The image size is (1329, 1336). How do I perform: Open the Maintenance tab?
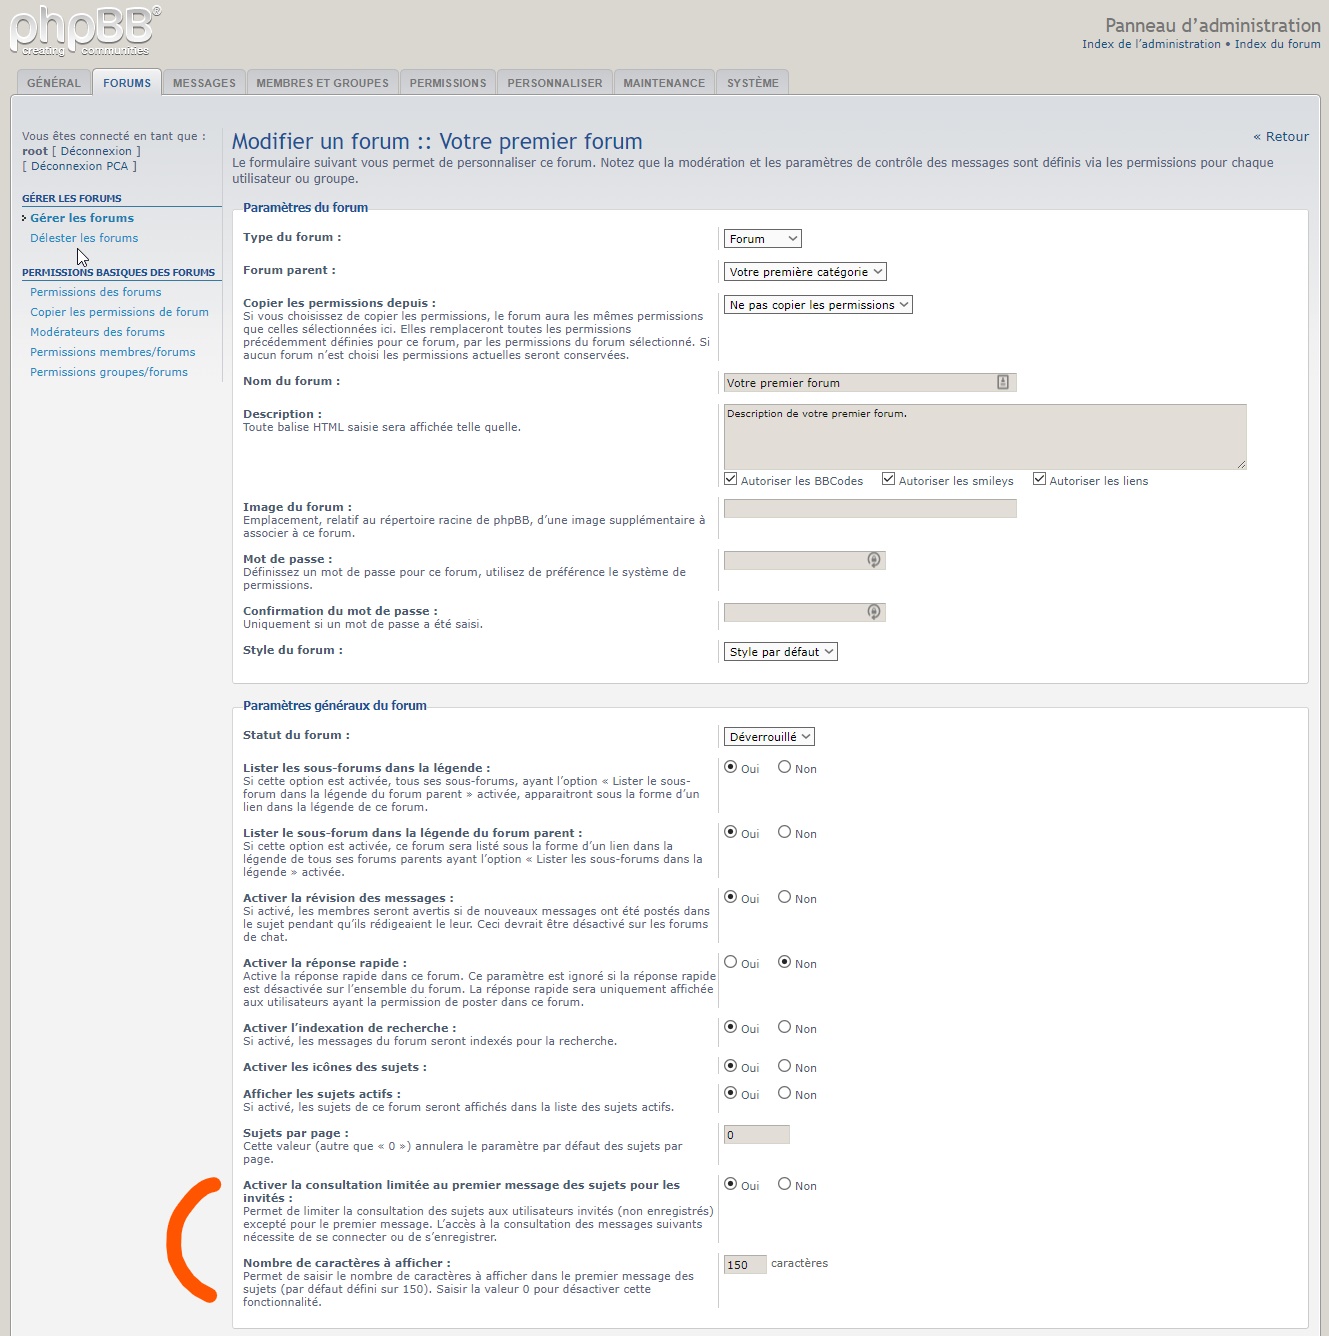[664, 83]
